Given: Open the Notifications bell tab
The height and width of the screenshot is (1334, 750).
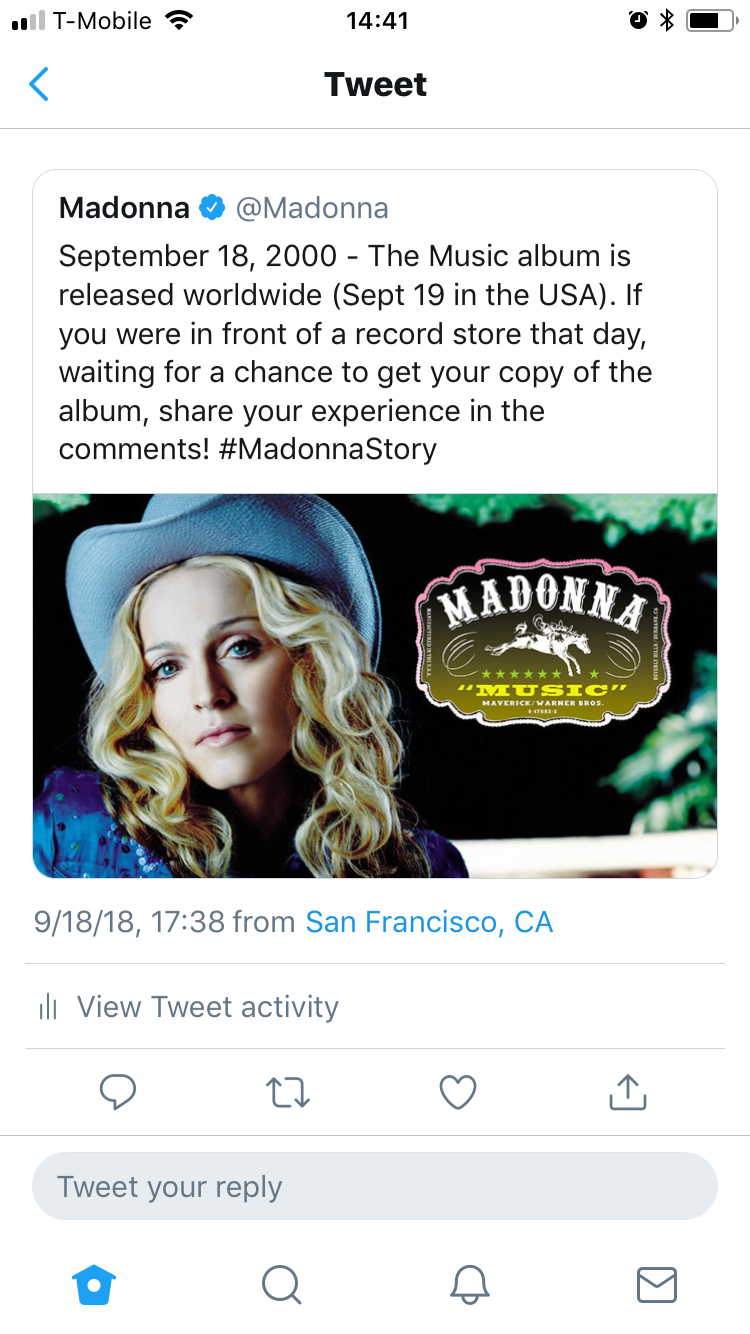Looking at the screenshot, I should pos(470,1284).
